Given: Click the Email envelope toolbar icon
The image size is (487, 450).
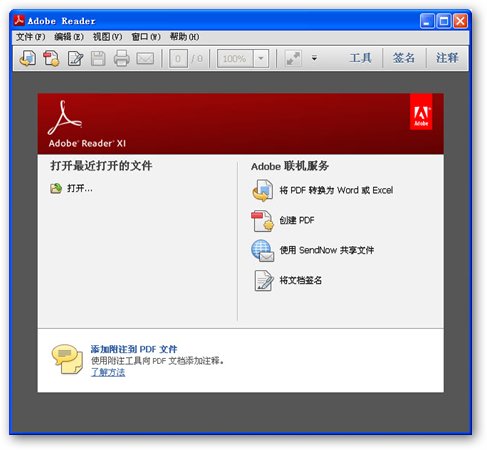Looking at the screenshot, I should tap(145, 59).
